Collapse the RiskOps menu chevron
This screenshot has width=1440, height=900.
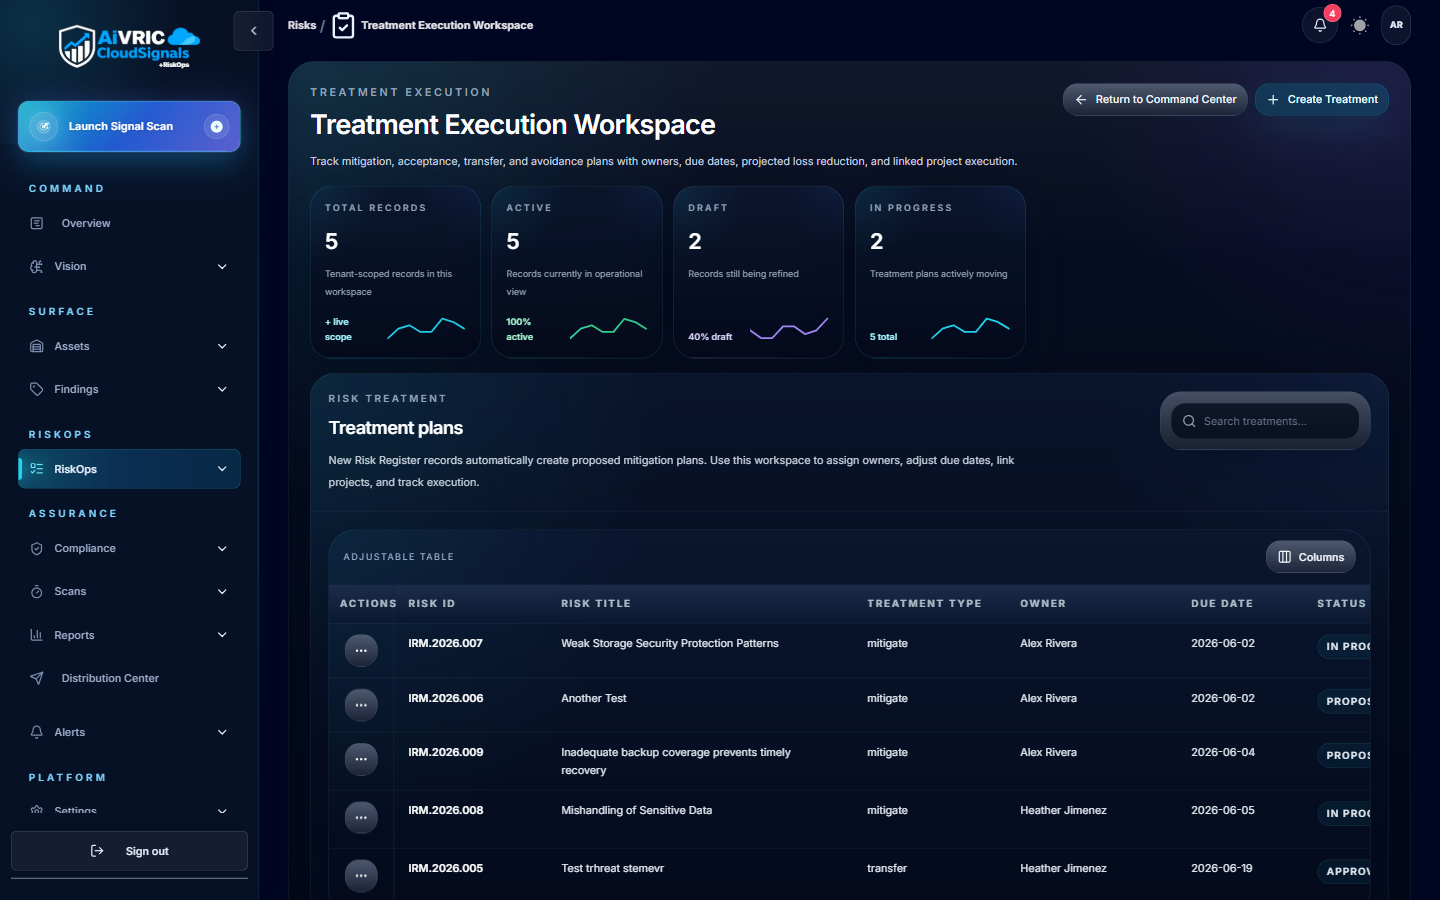(222, 469)
